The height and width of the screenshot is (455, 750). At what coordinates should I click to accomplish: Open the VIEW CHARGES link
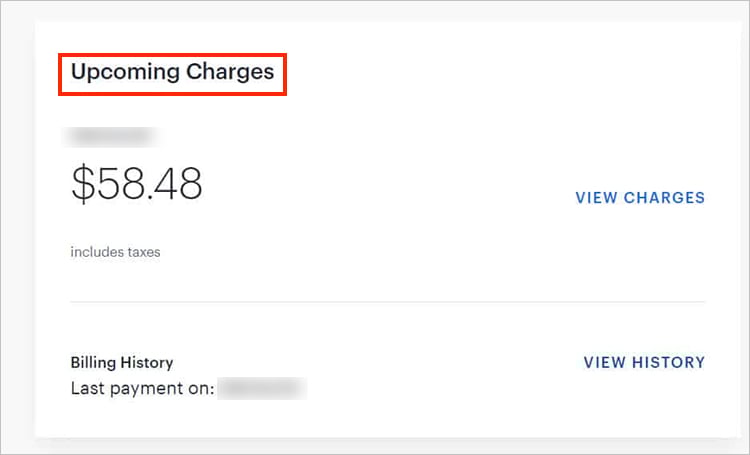tap(640, 198)
